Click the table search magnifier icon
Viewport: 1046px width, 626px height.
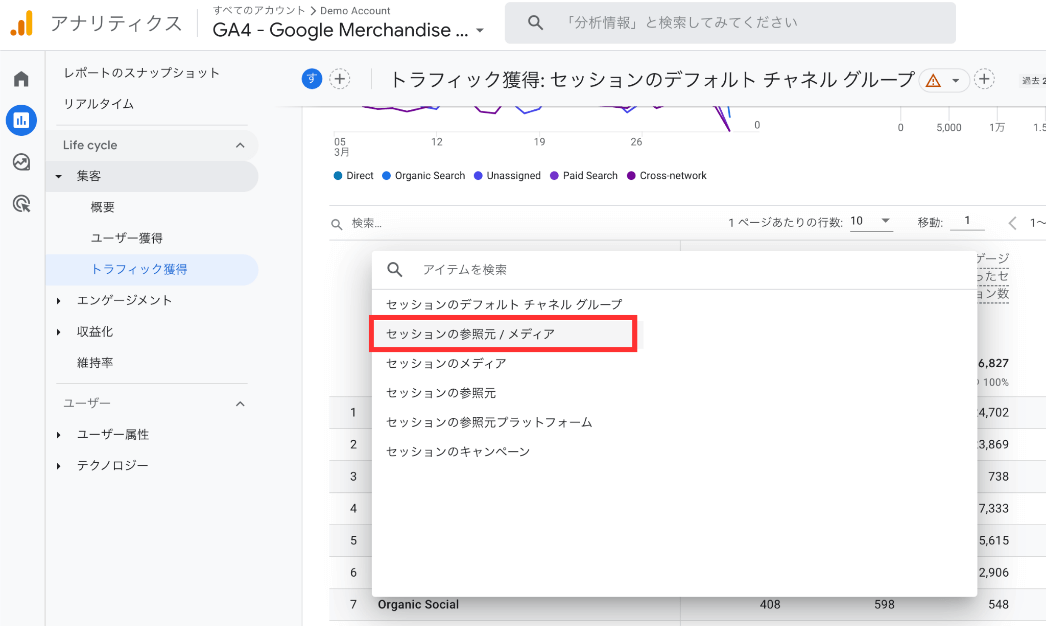click(337, 224)
